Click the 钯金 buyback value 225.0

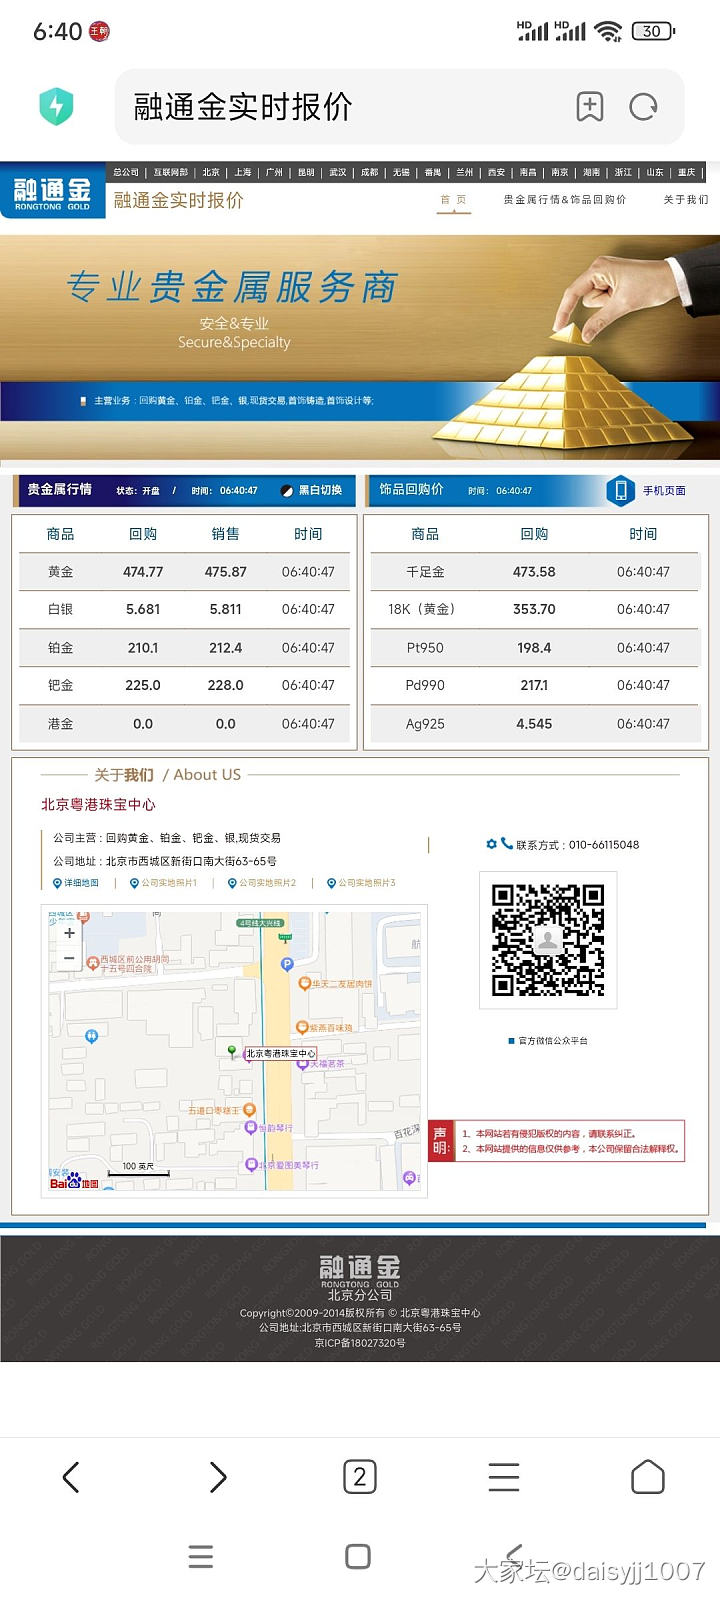pos(143,685)
